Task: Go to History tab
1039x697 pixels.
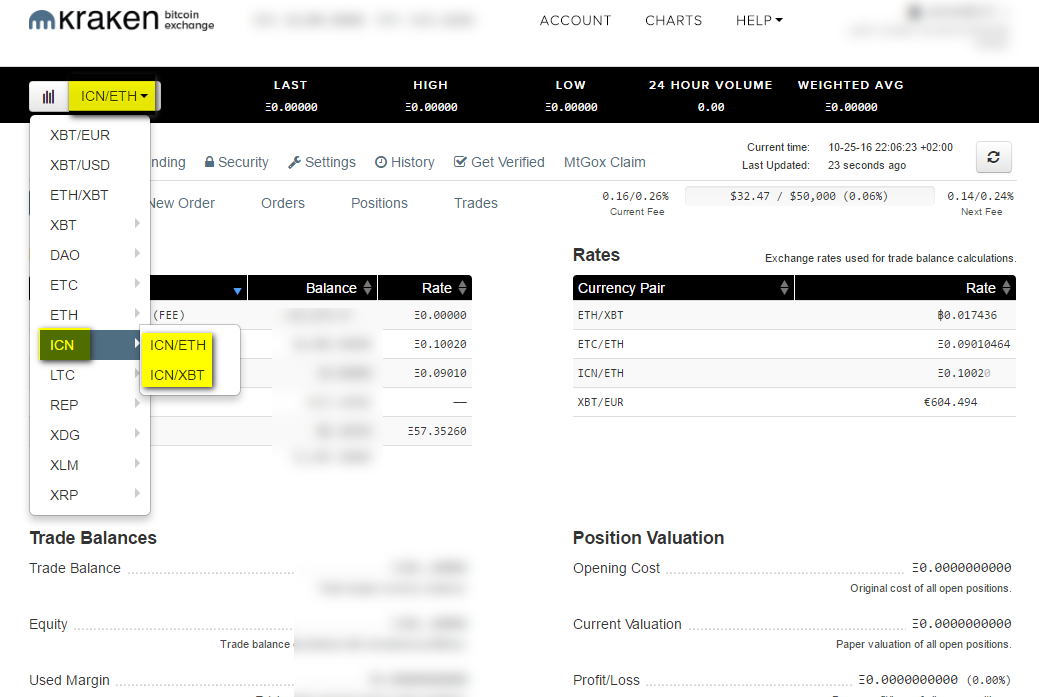Action: (x=405, y=162)
